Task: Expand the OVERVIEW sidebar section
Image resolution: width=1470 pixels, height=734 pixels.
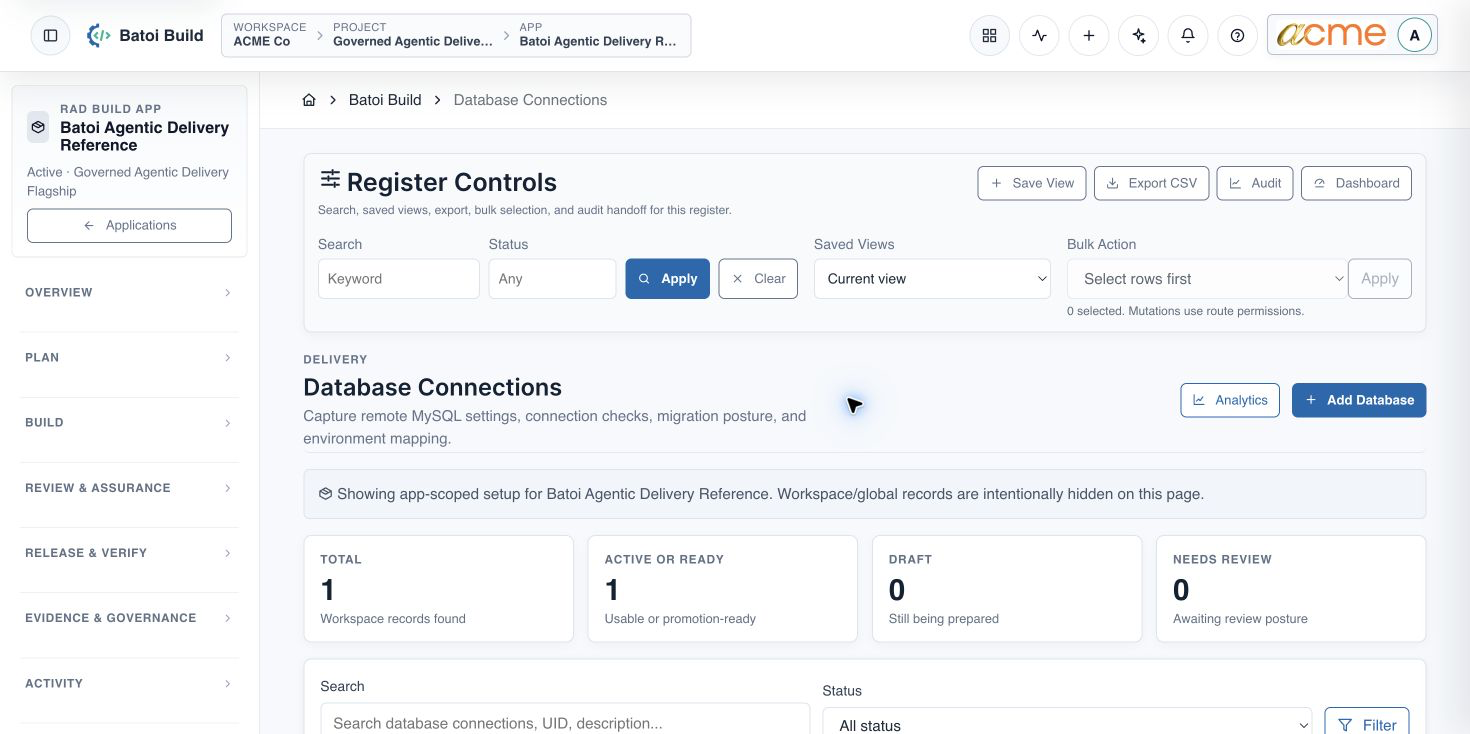Action: click(129, 293)
